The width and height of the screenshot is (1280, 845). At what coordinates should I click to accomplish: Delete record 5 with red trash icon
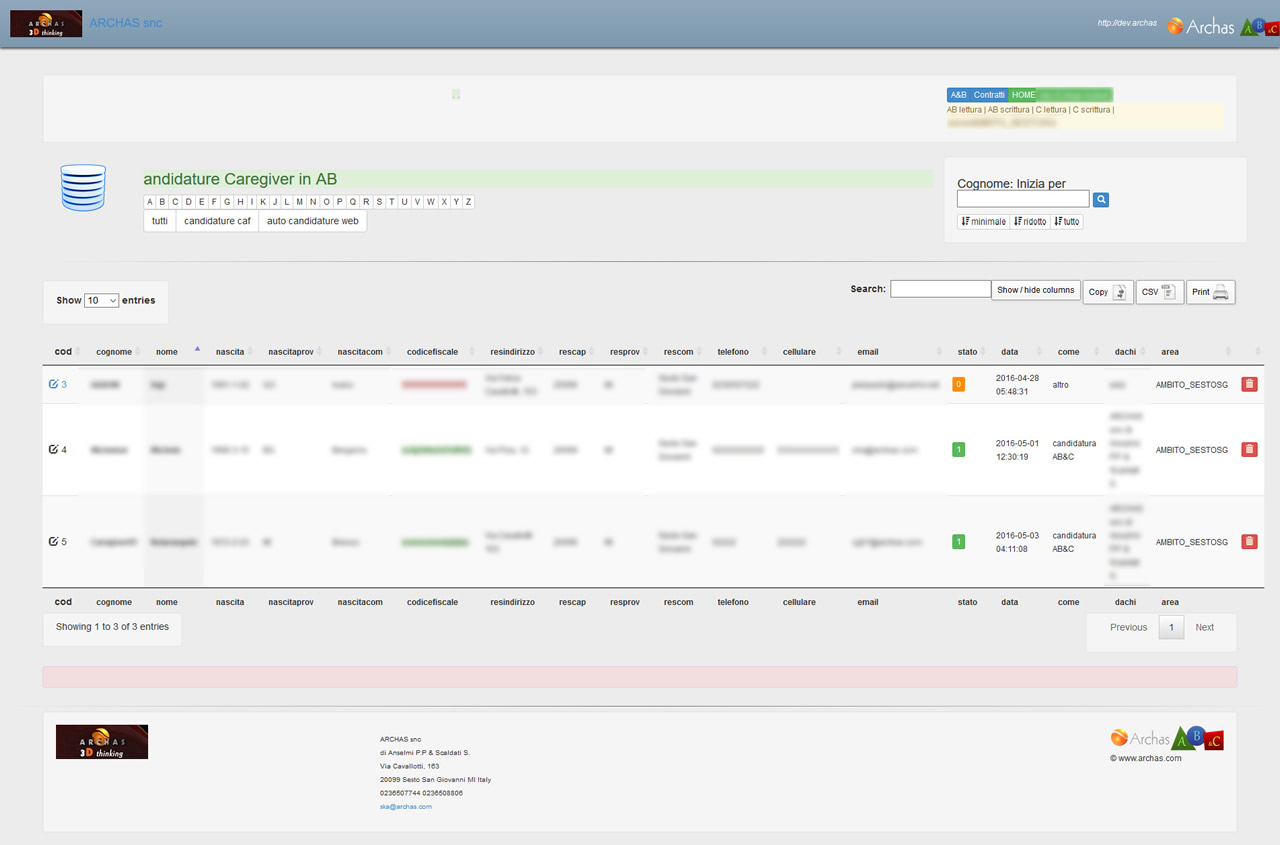[1249, 542]
